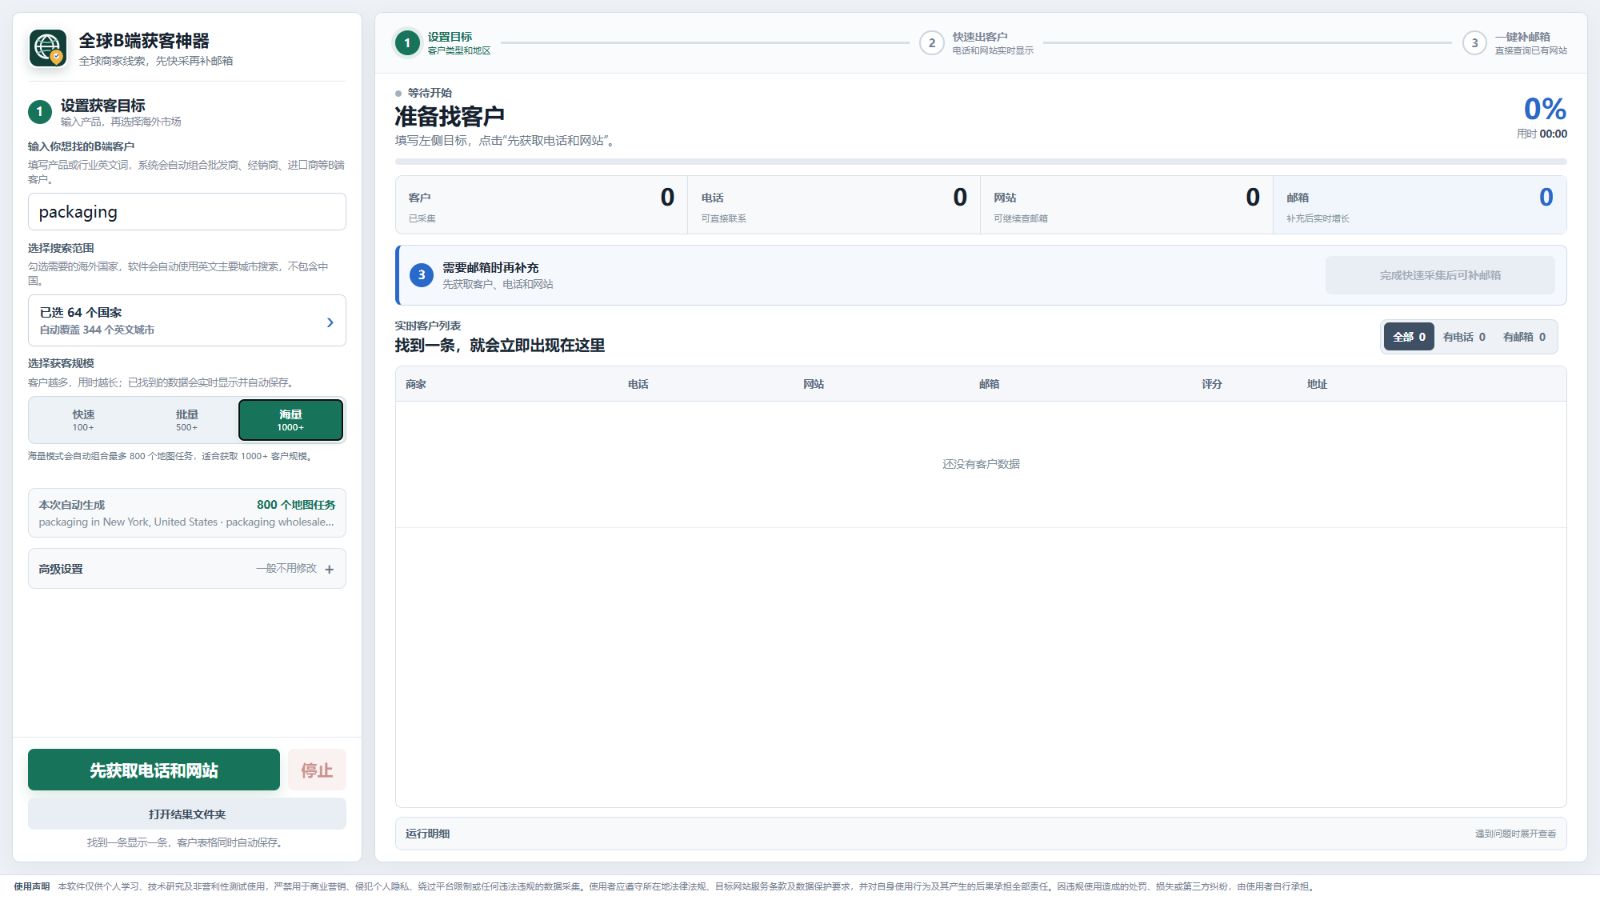Click the globe app logo icon
Screen dimensions: 1600x900
pos(48,48)
